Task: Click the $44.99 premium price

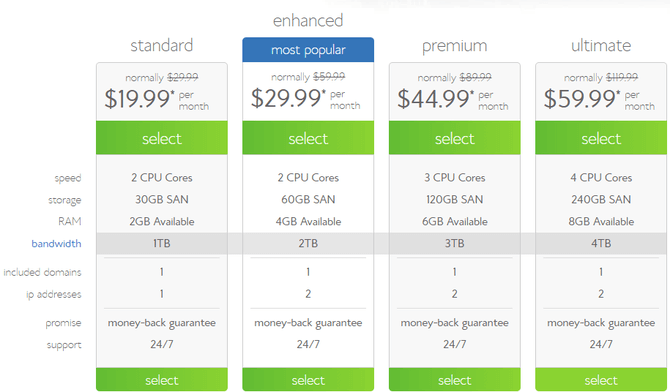Action: (436, 99)
